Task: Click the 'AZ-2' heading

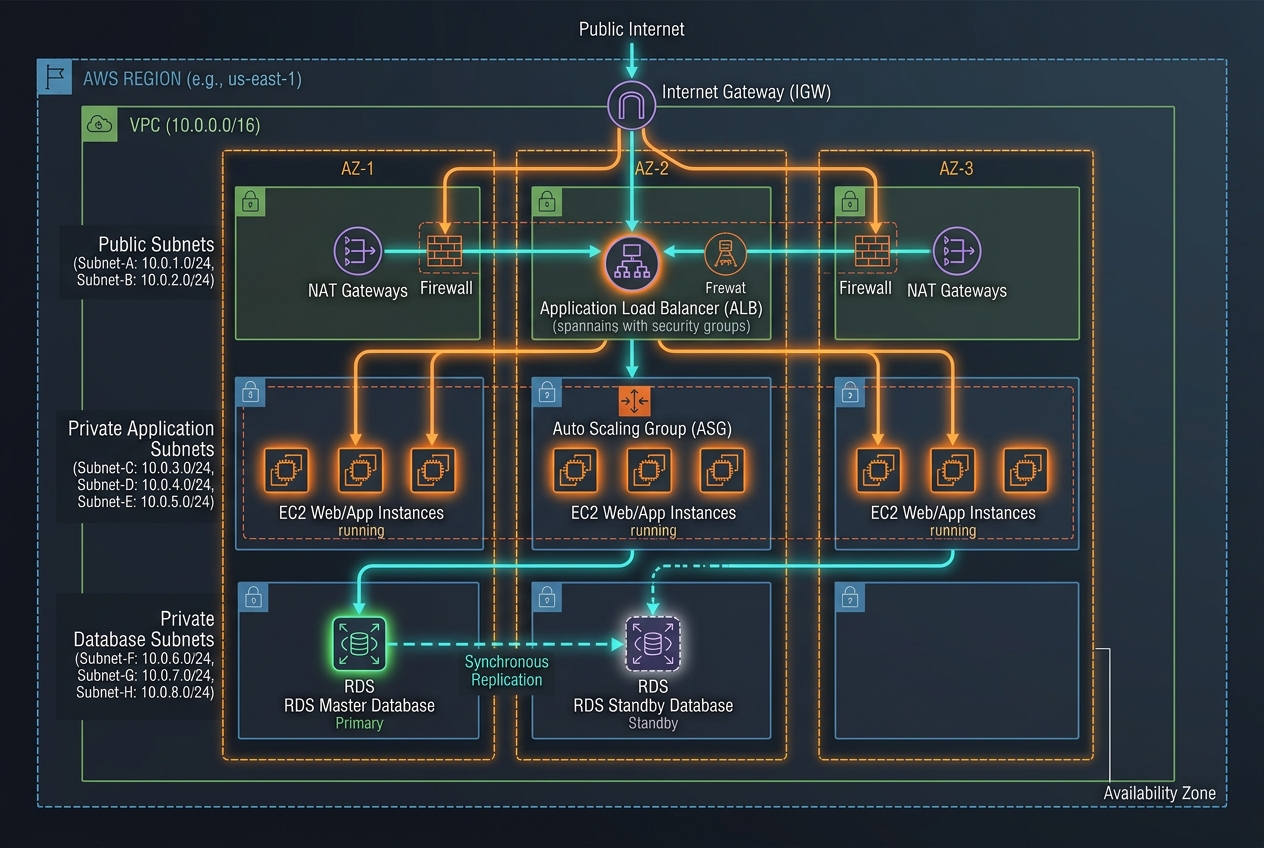Action: [651, 168]
